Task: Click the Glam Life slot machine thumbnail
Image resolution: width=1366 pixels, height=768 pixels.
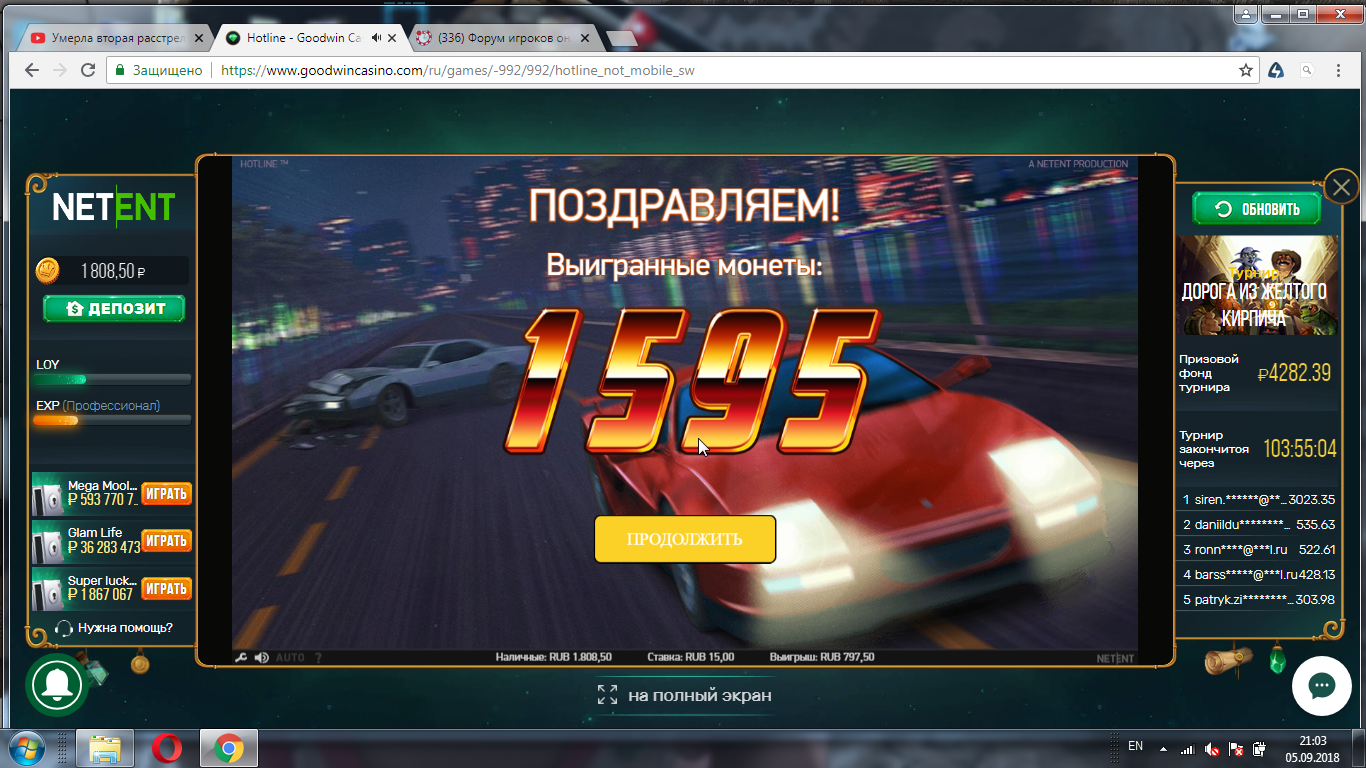Action: click(x=48, y=542)
